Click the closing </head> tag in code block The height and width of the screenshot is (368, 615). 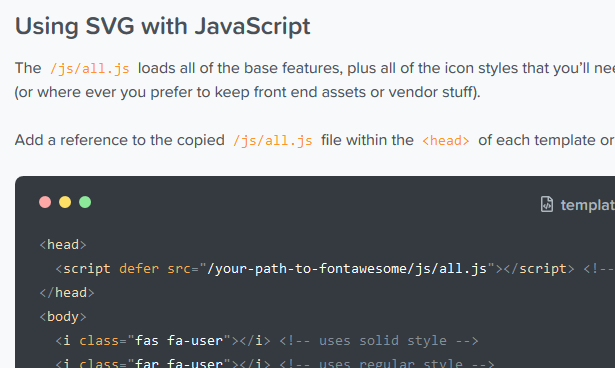click(67, 293)
